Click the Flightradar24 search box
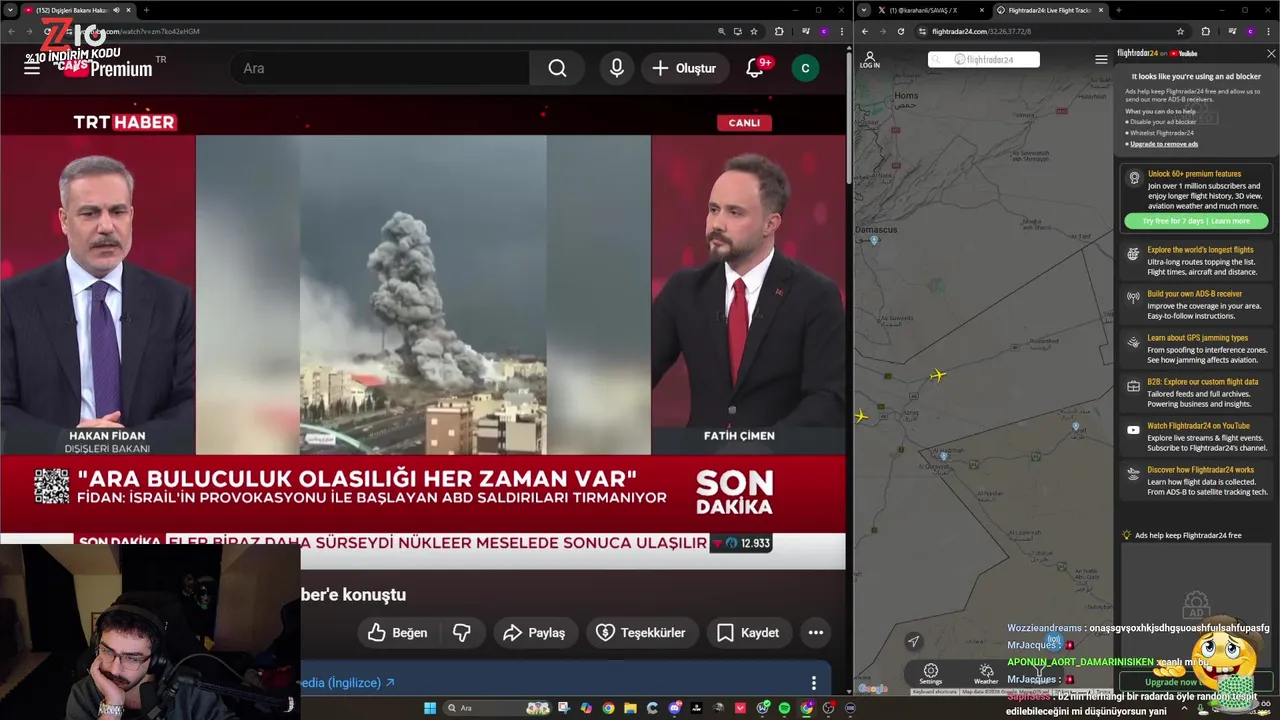Screen dimensions: 1280x720 984,59
